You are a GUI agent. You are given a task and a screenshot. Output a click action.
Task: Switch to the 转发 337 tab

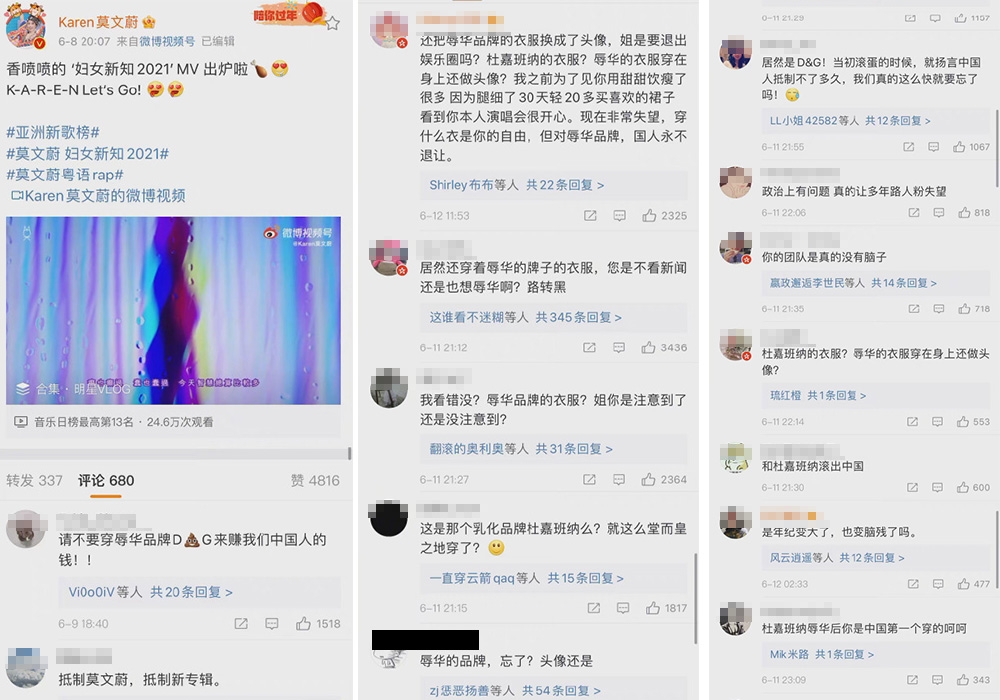click(34, 480)
